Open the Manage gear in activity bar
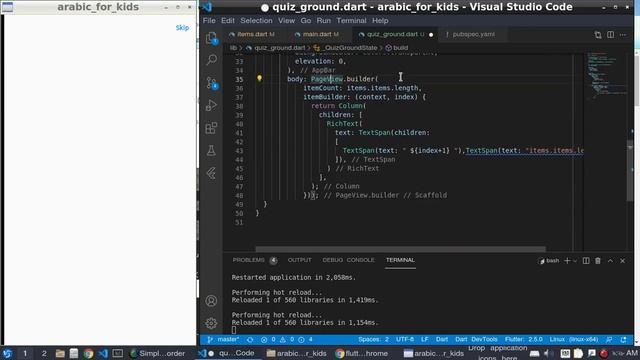The image size is (640, 360). pos(211,323)
